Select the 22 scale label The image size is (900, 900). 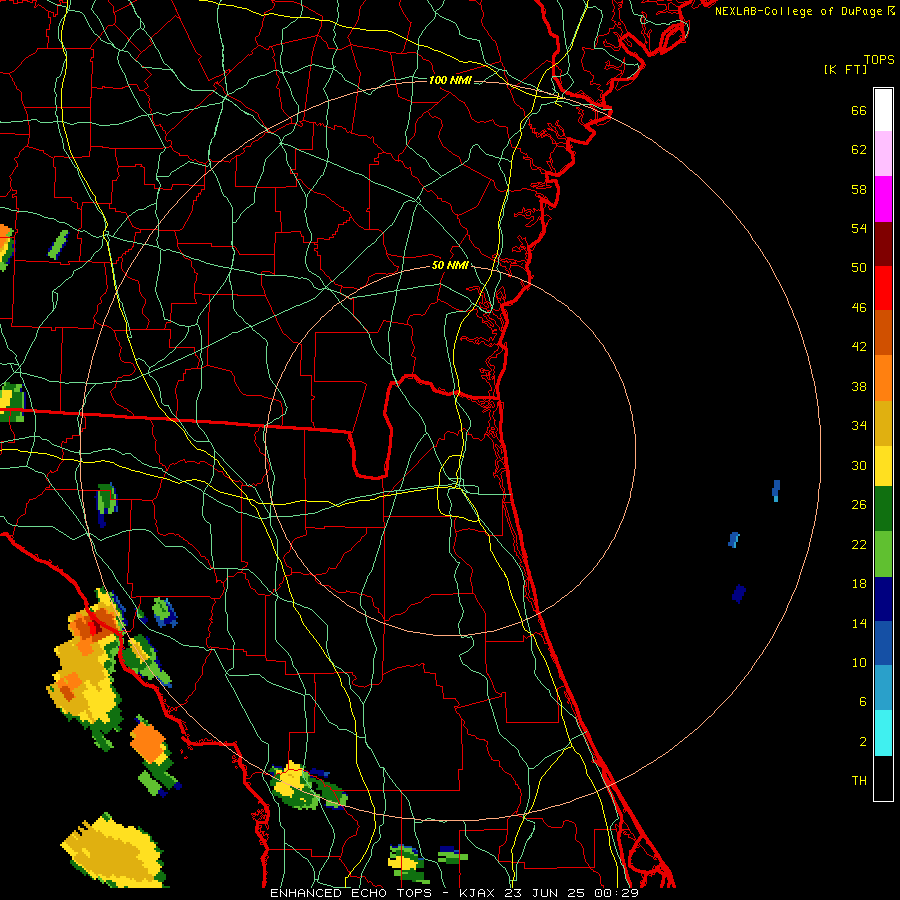859,544
